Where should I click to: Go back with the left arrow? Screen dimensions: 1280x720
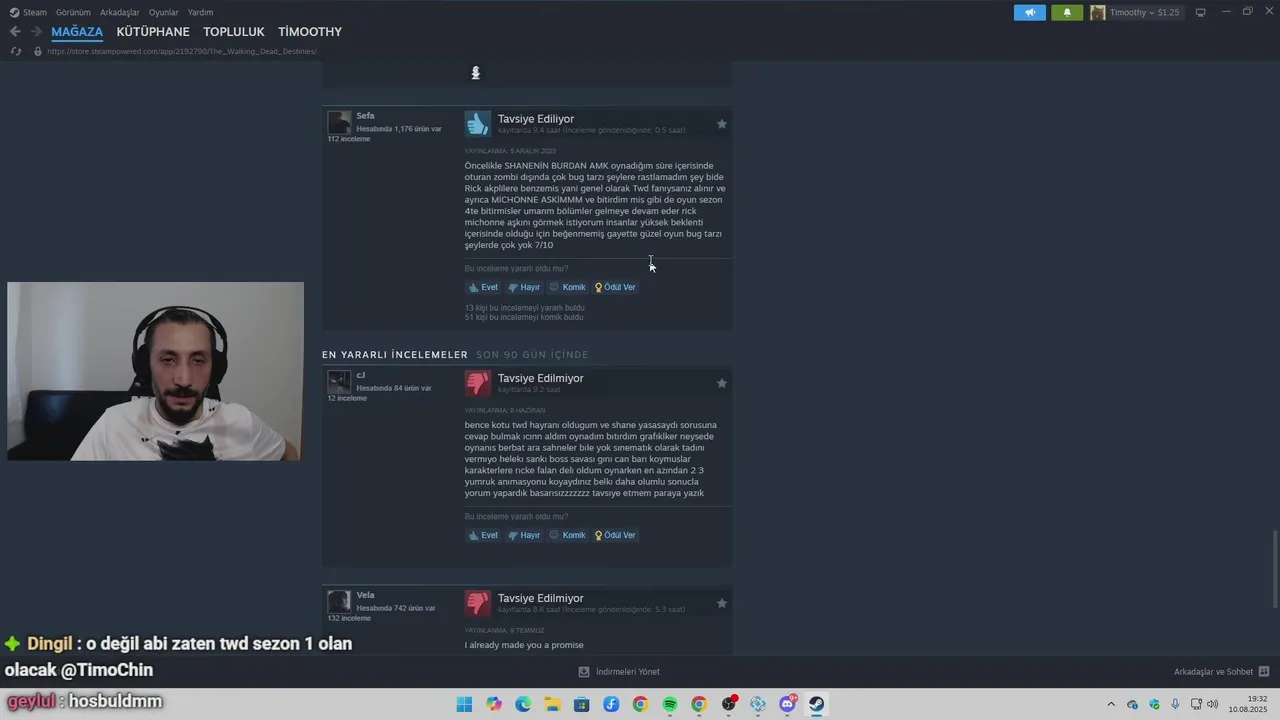point(15,32)
